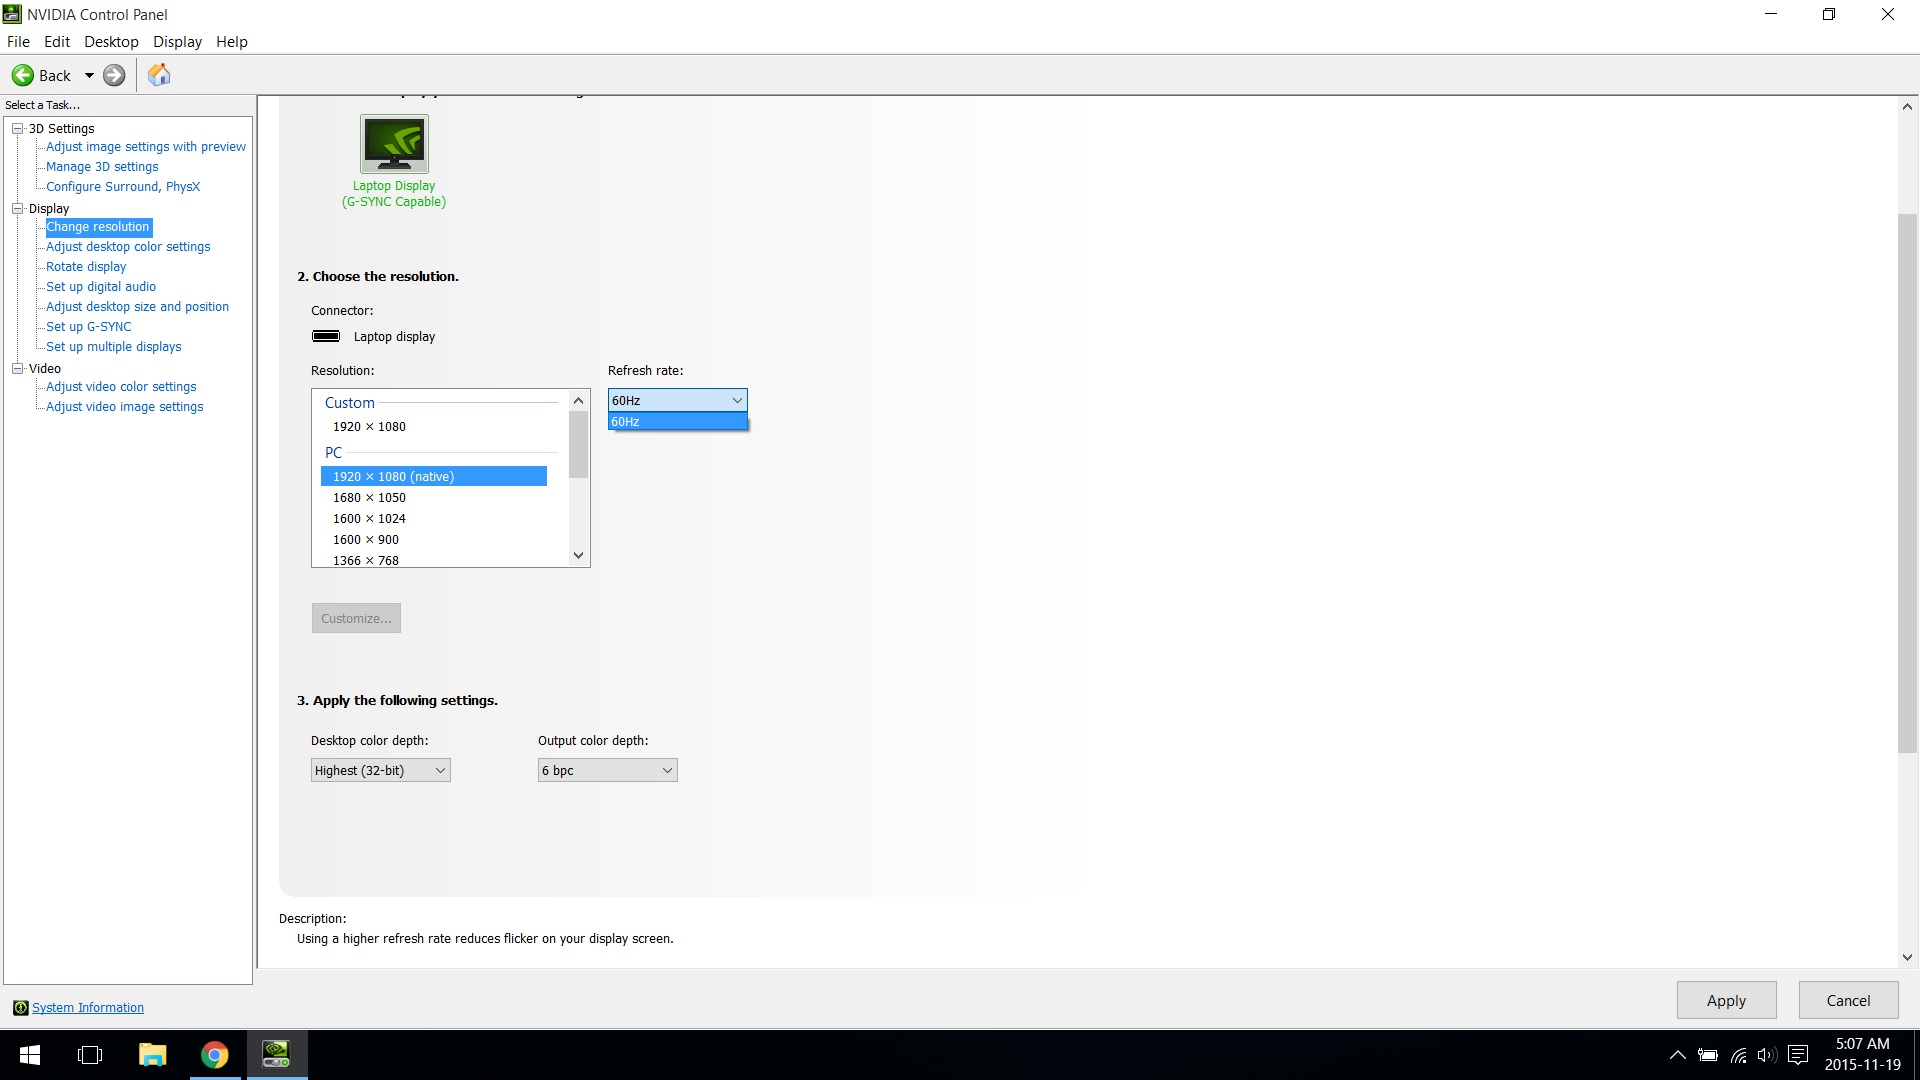Screen dimensions: 1920x1080
Task: Open Set up G-SYNC task
Action: [89, 326]
